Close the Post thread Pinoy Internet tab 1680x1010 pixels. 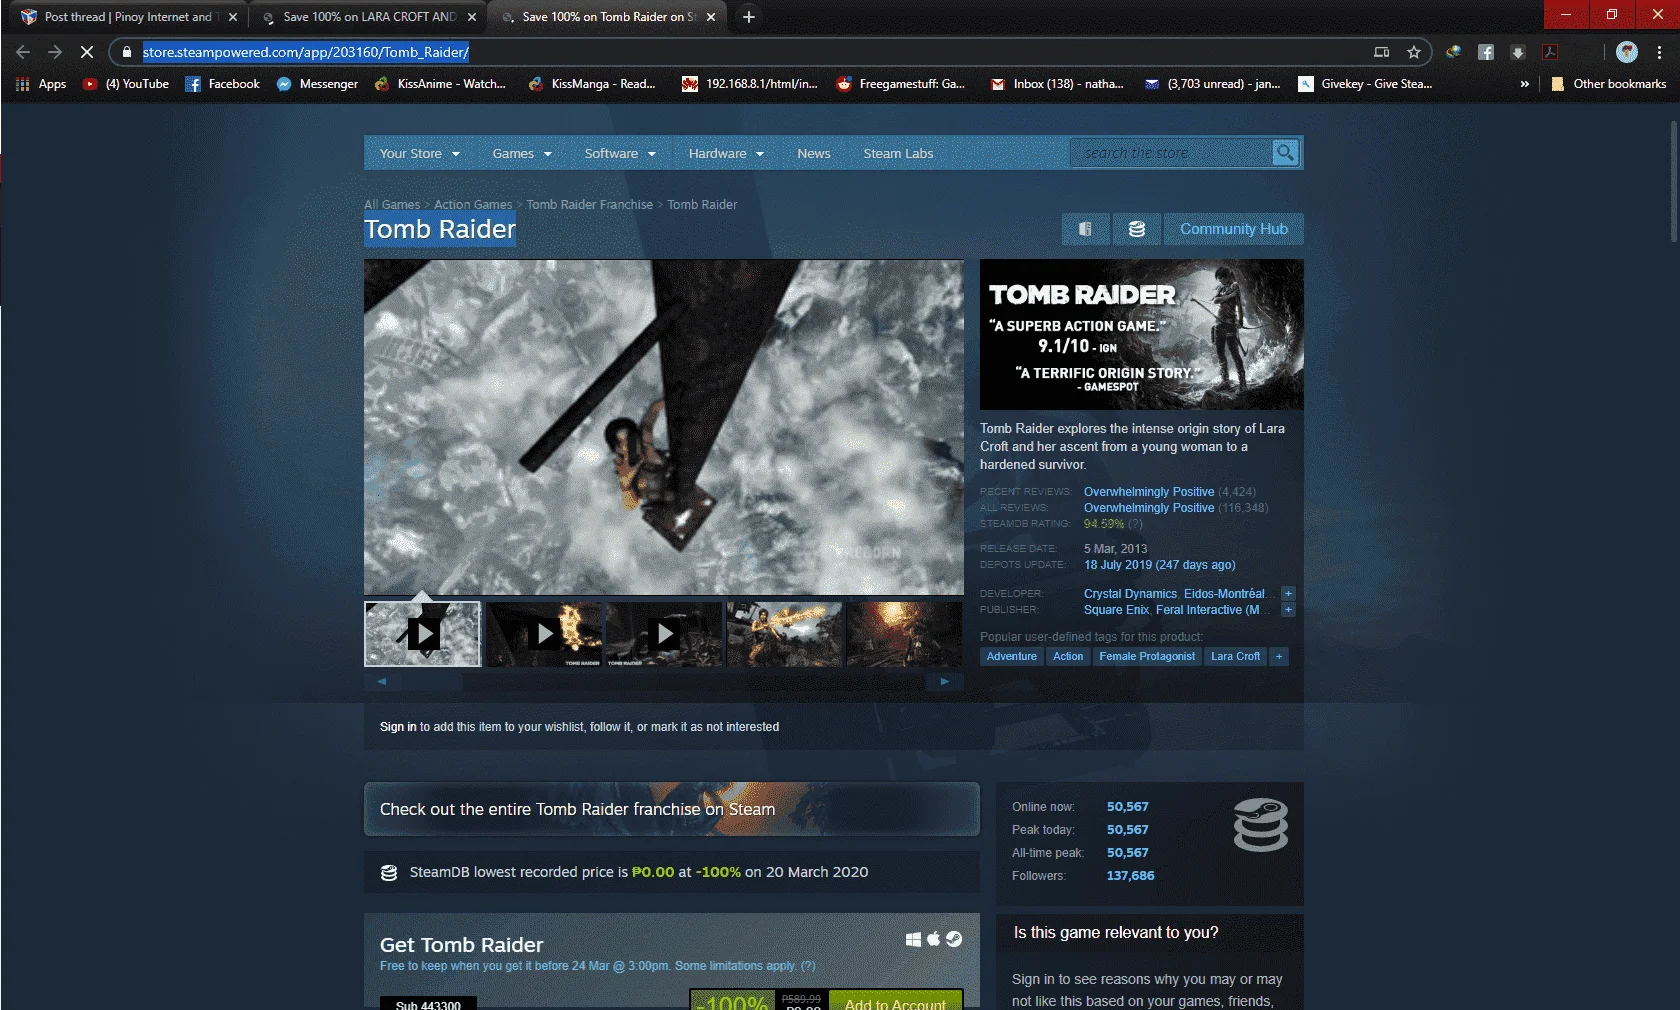tap(233, 17)
